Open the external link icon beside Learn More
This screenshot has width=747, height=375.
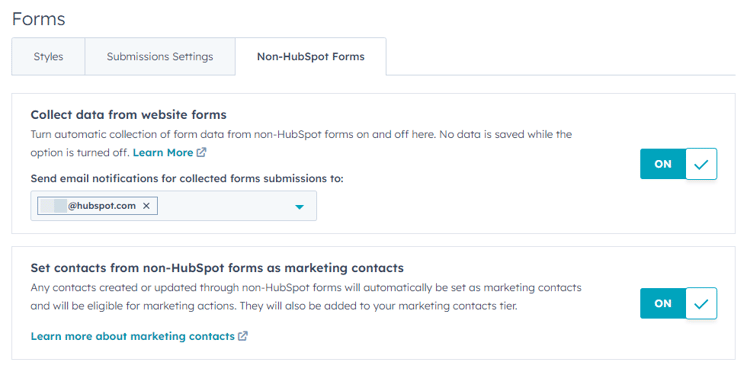(x=202, y=152)
